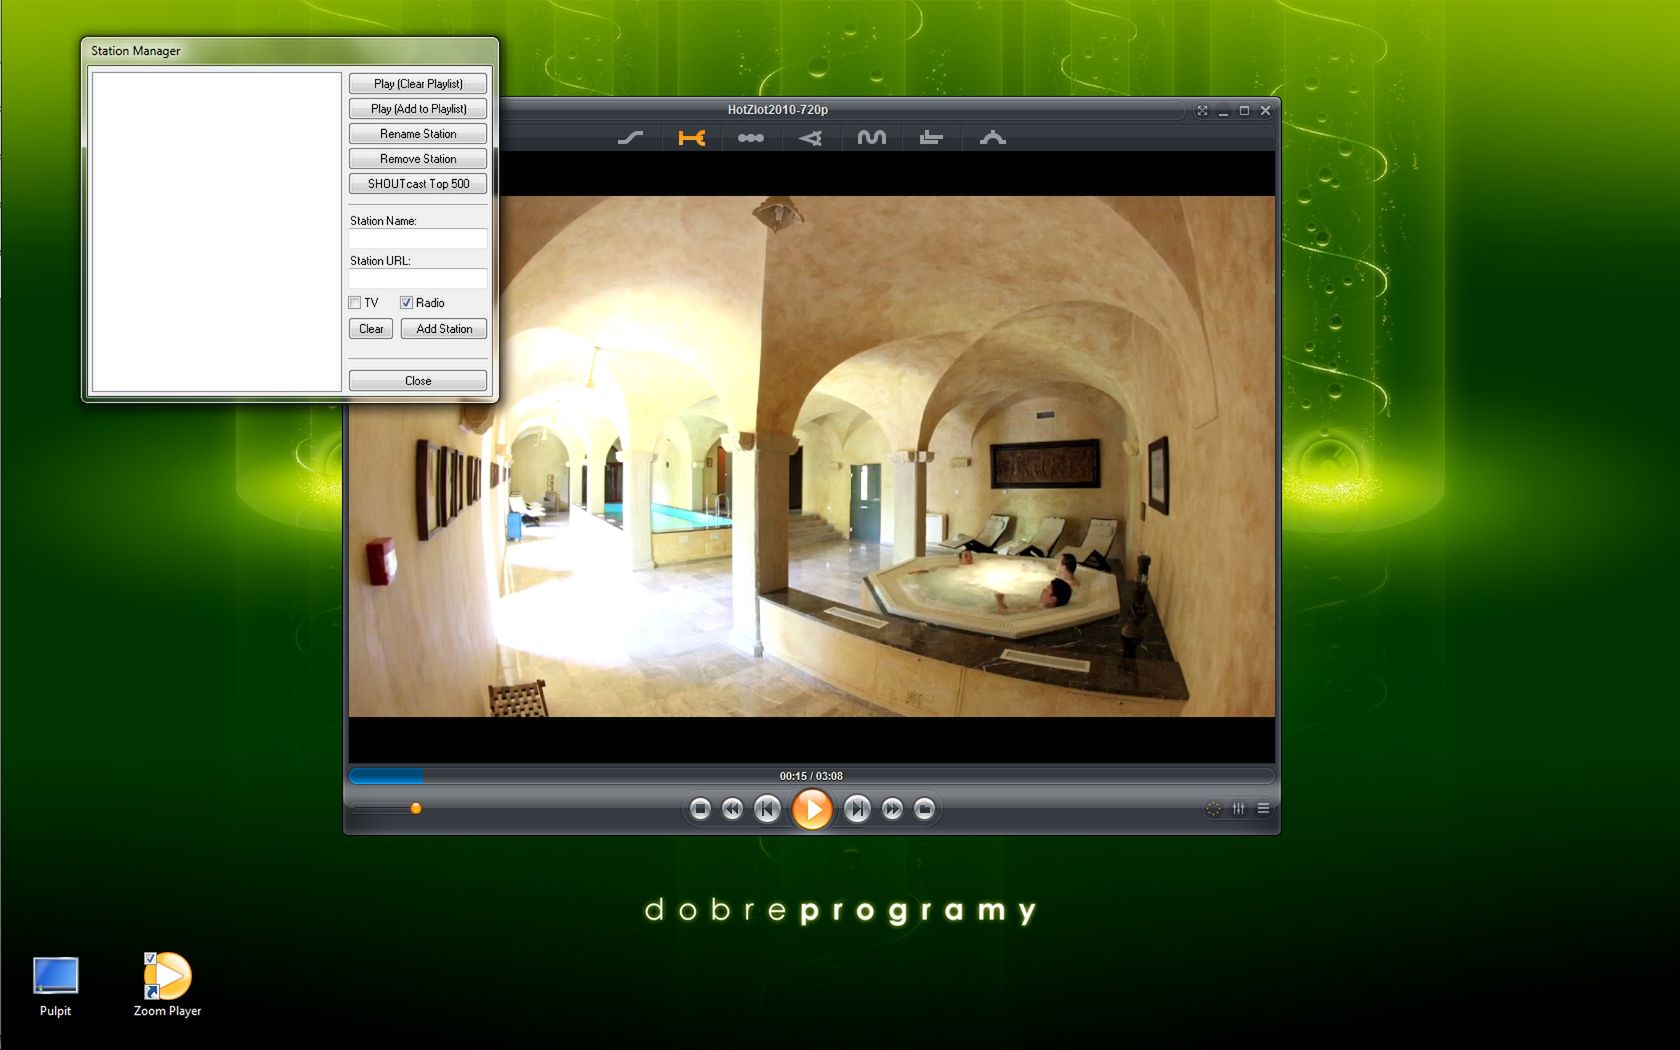1680x1050 pixels.
Task: Click the video display area
Action: [811, 456]
